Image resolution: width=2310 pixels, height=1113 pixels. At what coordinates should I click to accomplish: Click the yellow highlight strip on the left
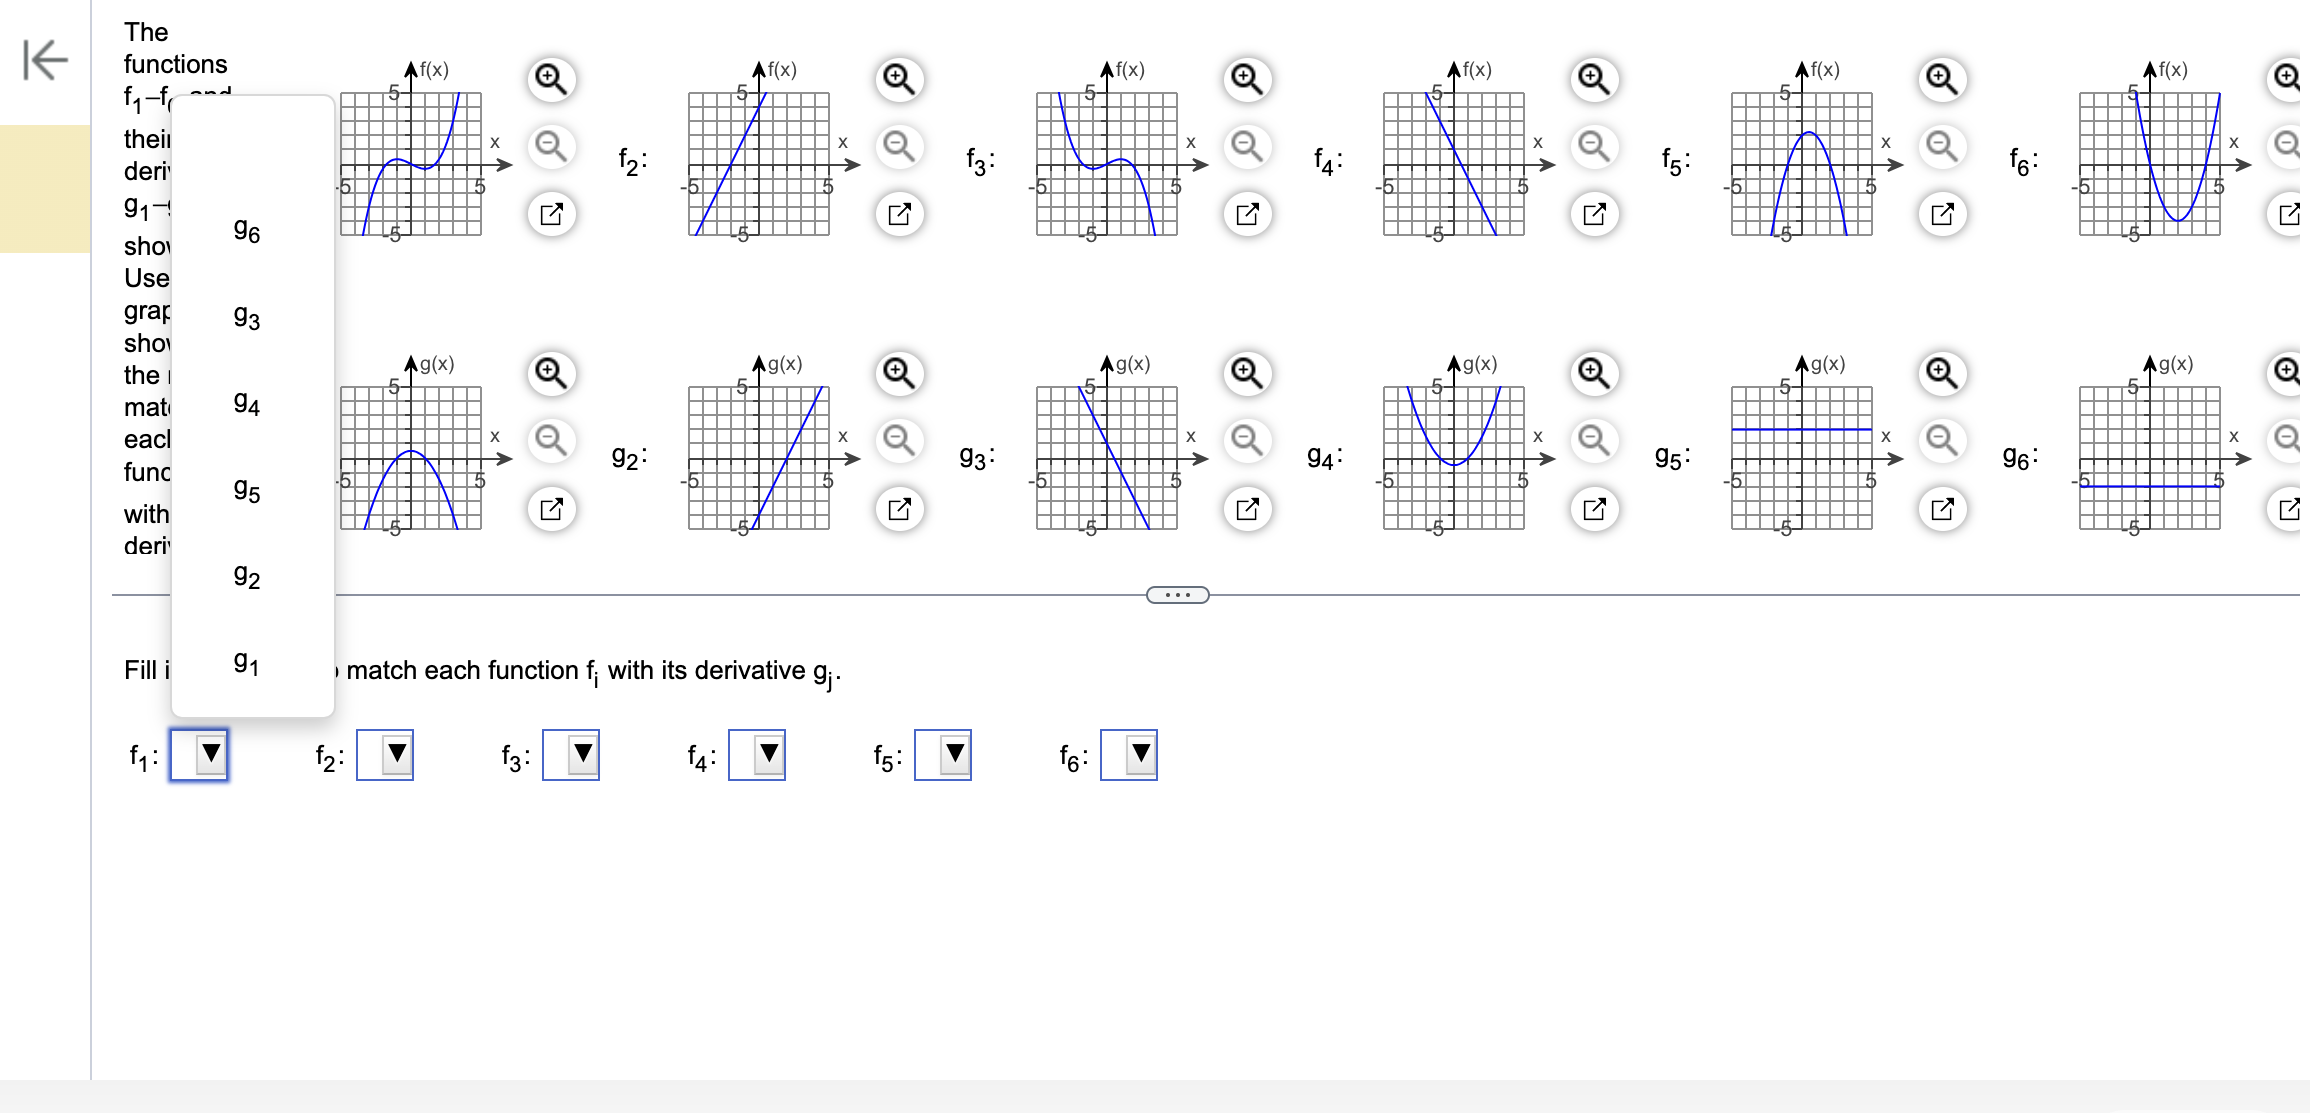(42, 188)
